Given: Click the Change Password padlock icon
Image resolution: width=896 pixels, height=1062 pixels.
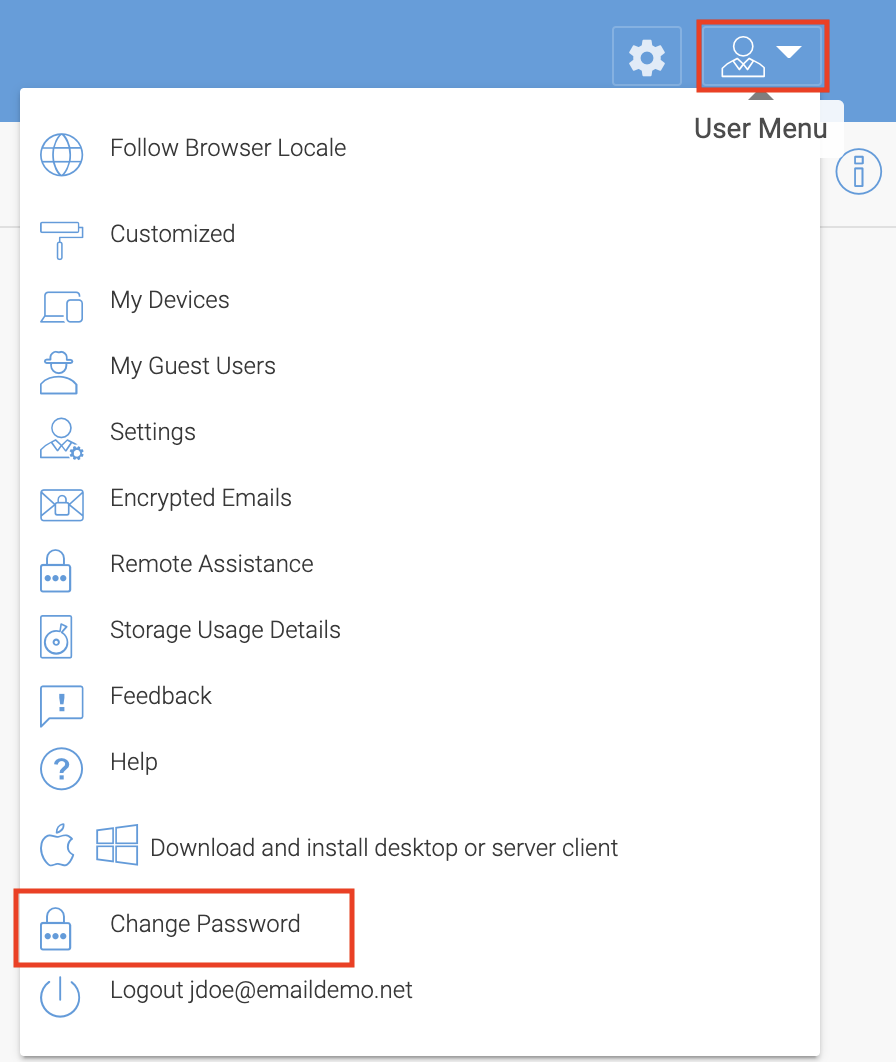Looking at the screenshot, I should 56,929.
